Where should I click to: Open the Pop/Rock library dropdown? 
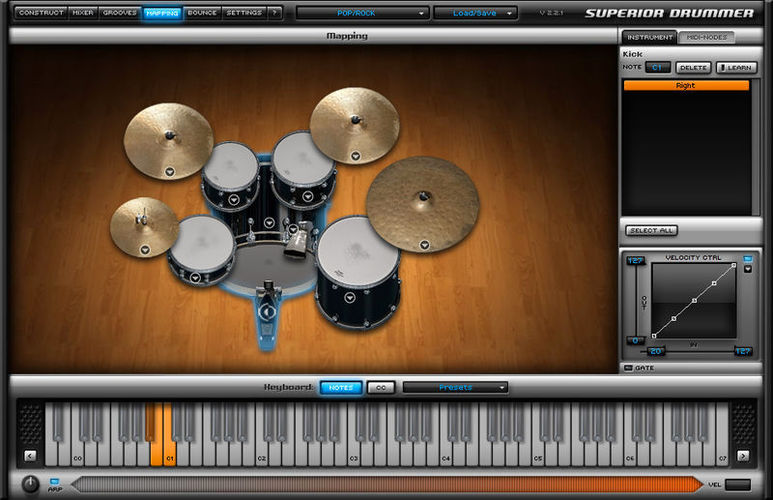(362, 13)
